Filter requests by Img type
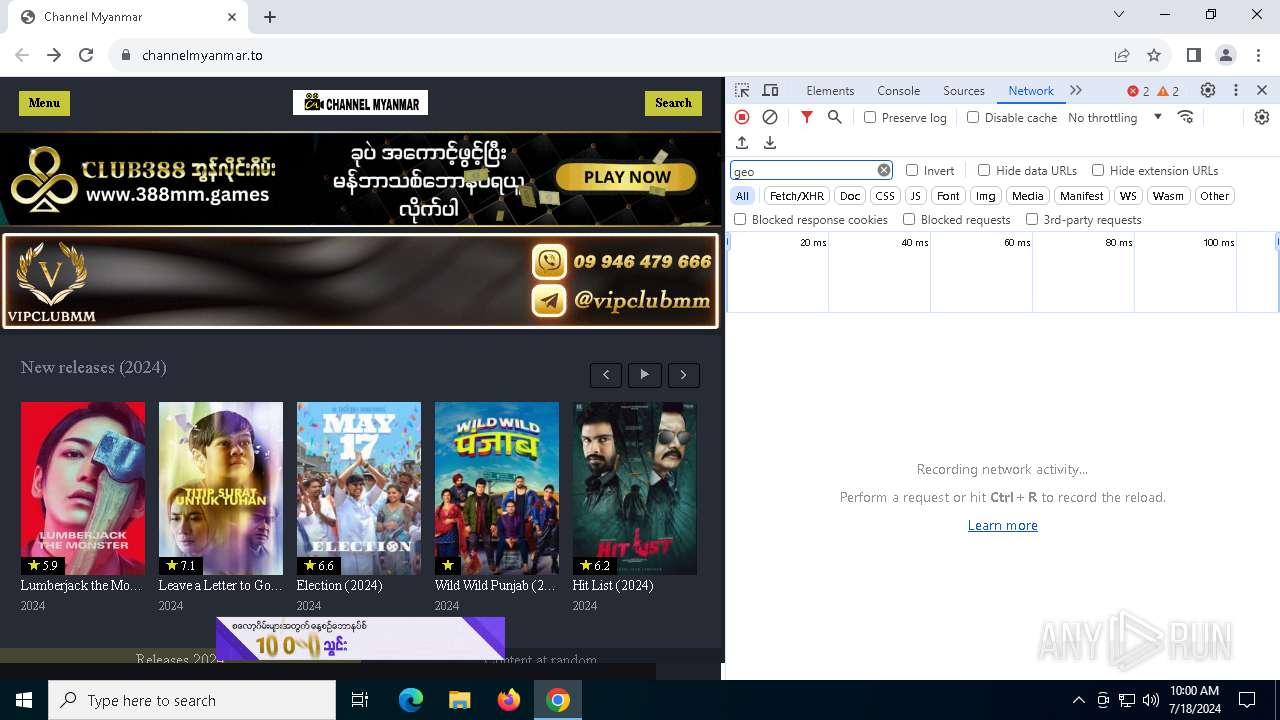The height and width of the screenshot is (720, 1280). [986, 196]
